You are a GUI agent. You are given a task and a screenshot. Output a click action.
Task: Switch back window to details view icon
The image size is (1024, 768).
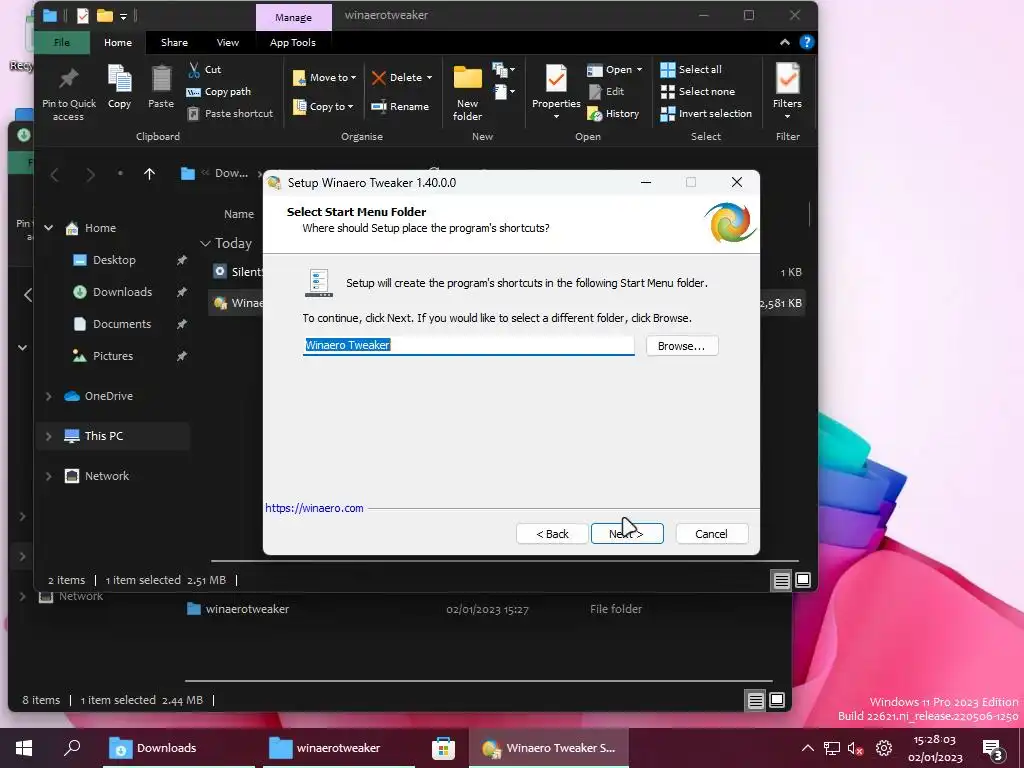pos(756,700)
